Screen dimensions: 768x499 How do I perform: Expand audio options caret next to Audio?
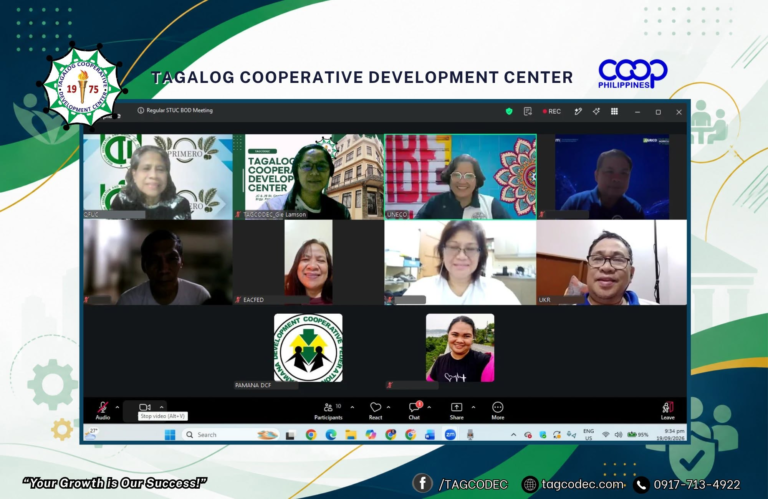pyautogui.click(x=117, y=407)
